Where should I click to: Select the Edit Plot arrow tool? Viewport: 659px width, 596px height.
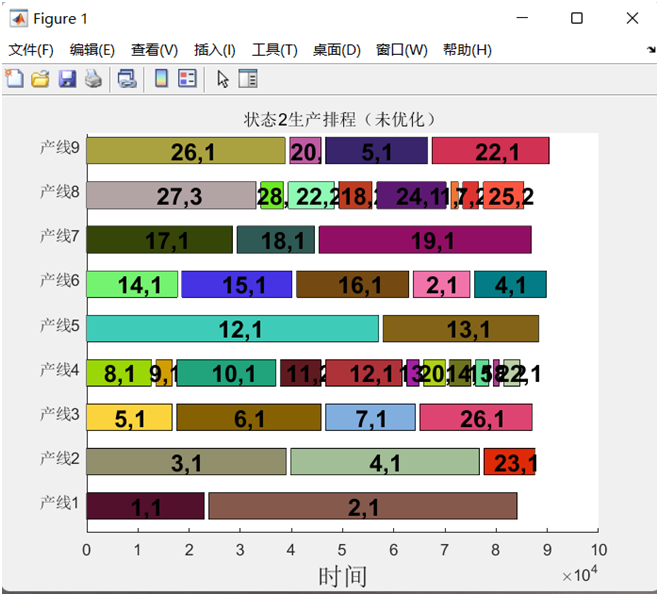click(x=223, y=79)
